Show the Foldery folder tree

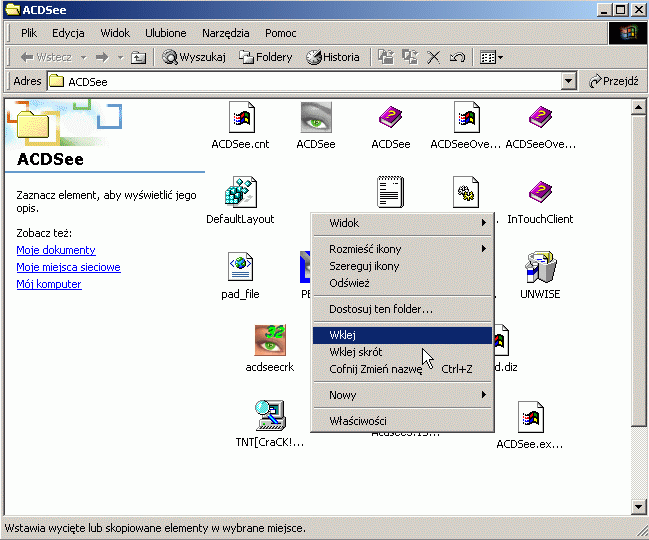[266, 57]
